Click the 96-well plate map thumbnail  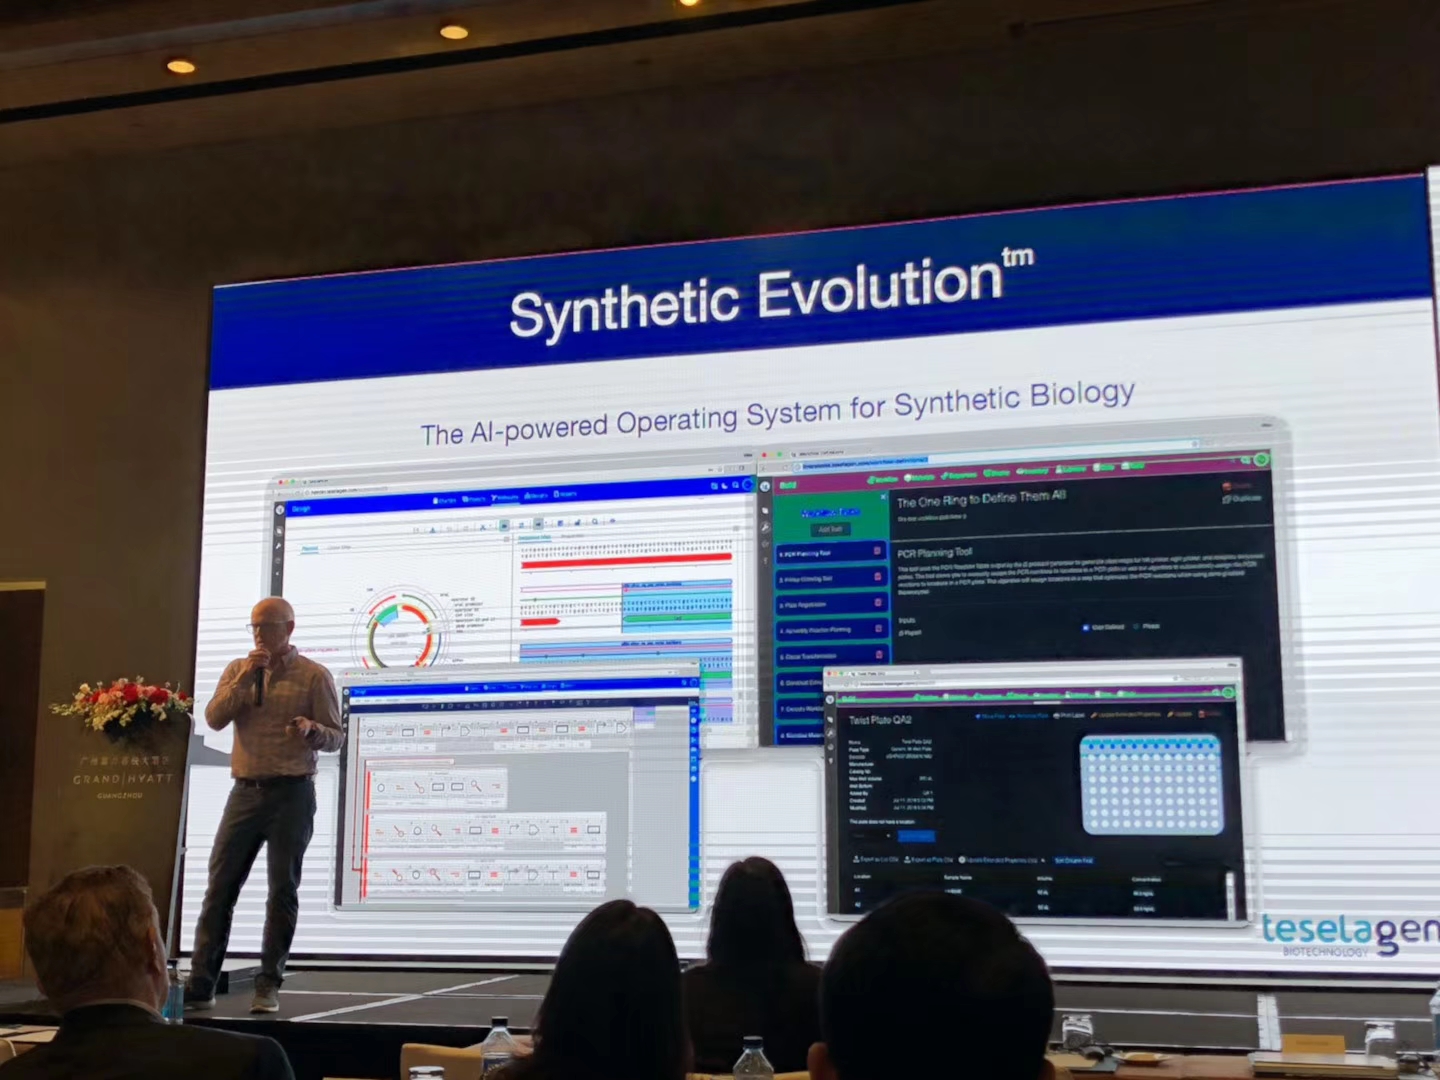click(1151, 785)
